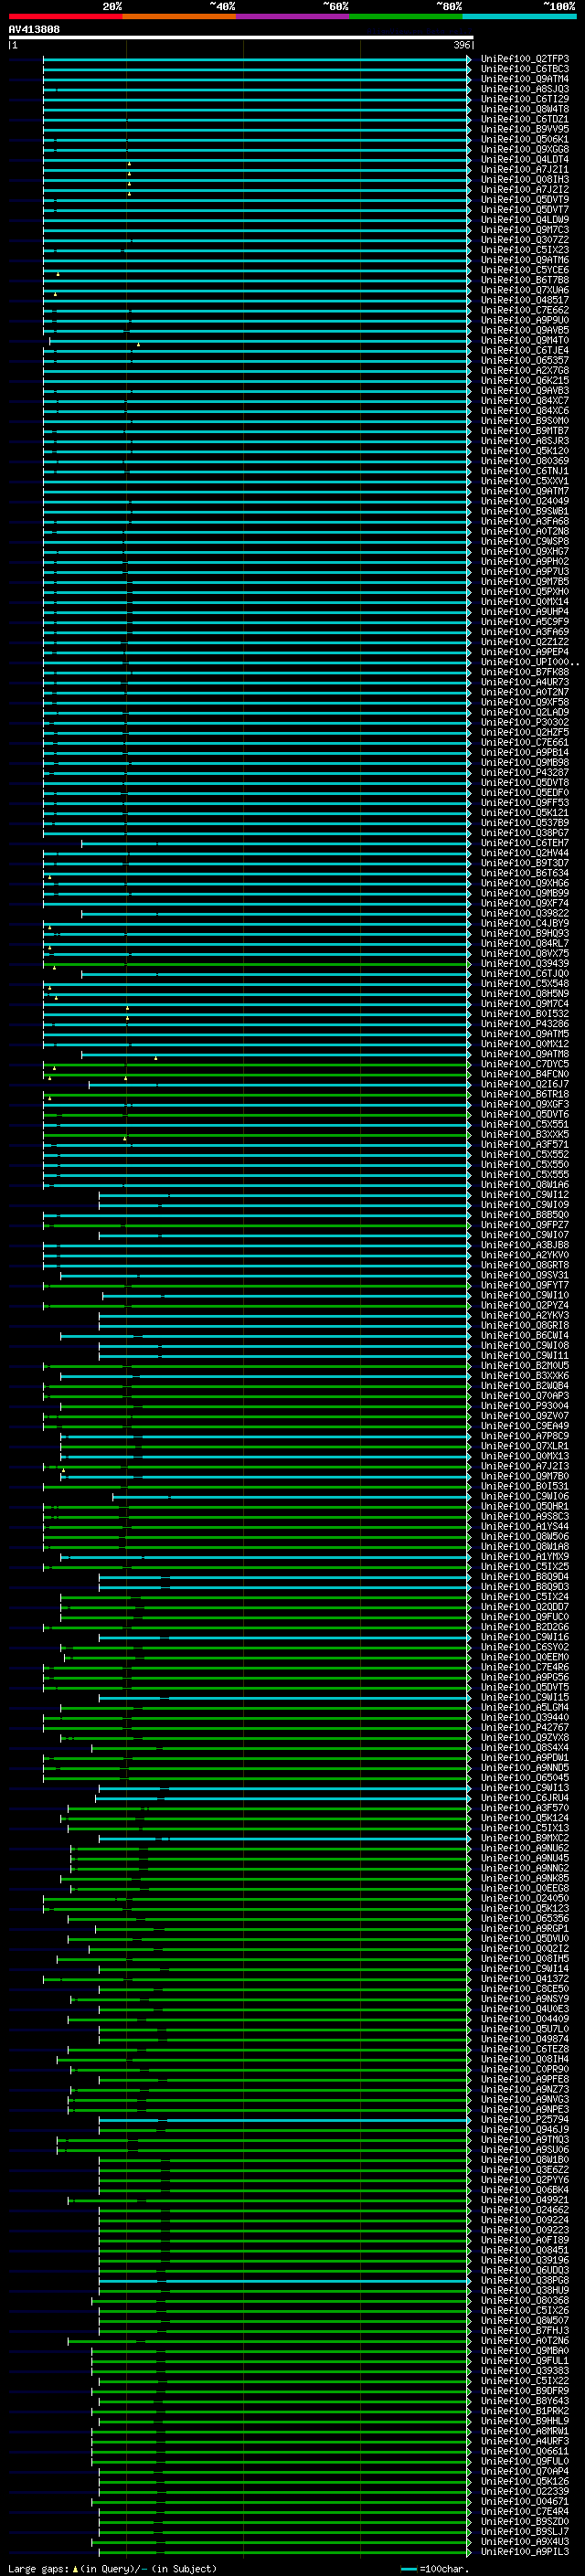The image size is (585, 2576).
Task: Select label UniRef100_O49921
Action: [x=525, y=2199]
